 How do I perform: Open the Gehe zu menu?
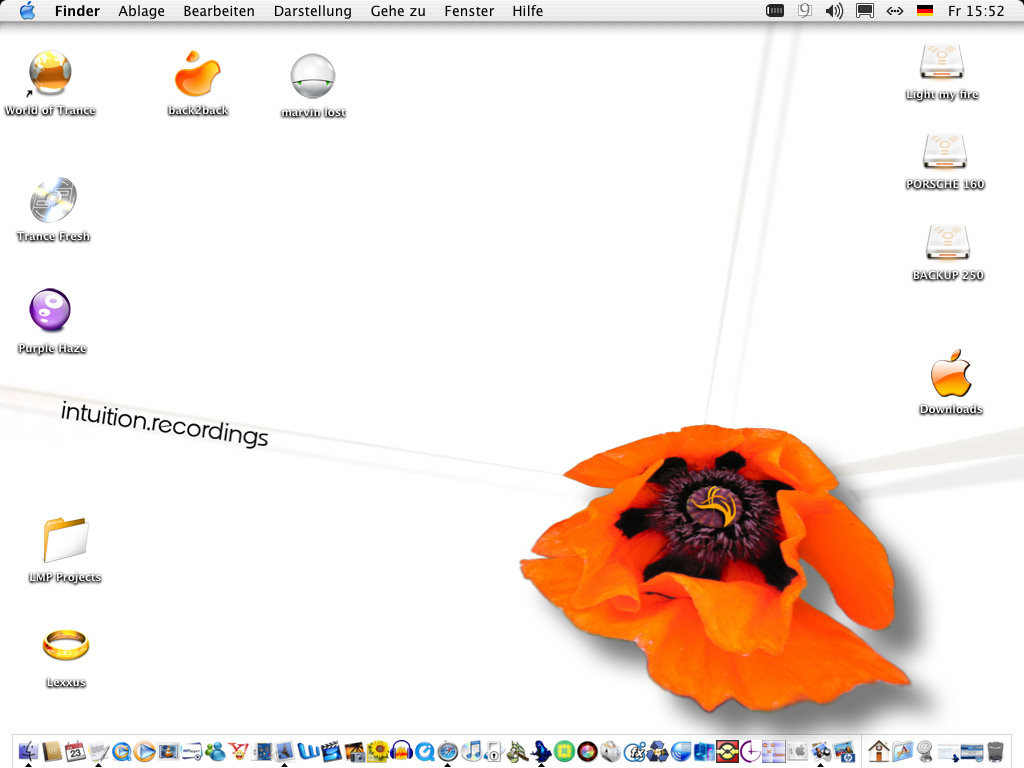click(398, 11)
